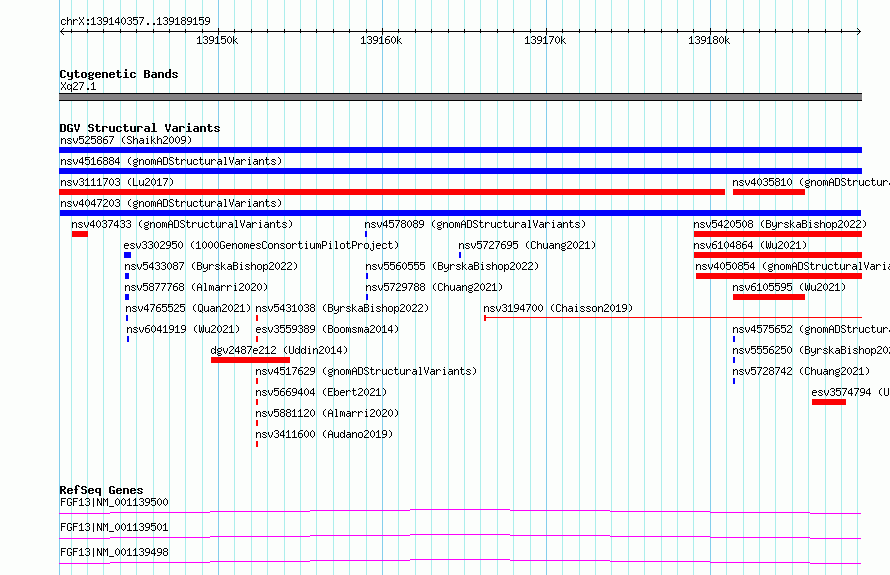The image size is (890, 575).
Task: Click the 139150k ruler position label
Action: click(217, 40)
